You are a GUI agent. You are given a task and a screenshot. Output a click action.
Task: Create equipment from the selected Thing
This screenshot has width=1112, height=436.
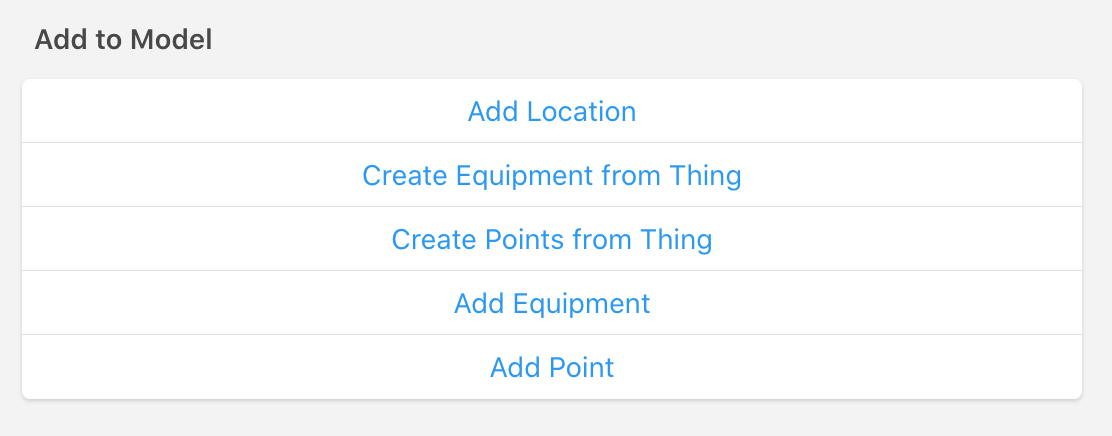[552, 176]
